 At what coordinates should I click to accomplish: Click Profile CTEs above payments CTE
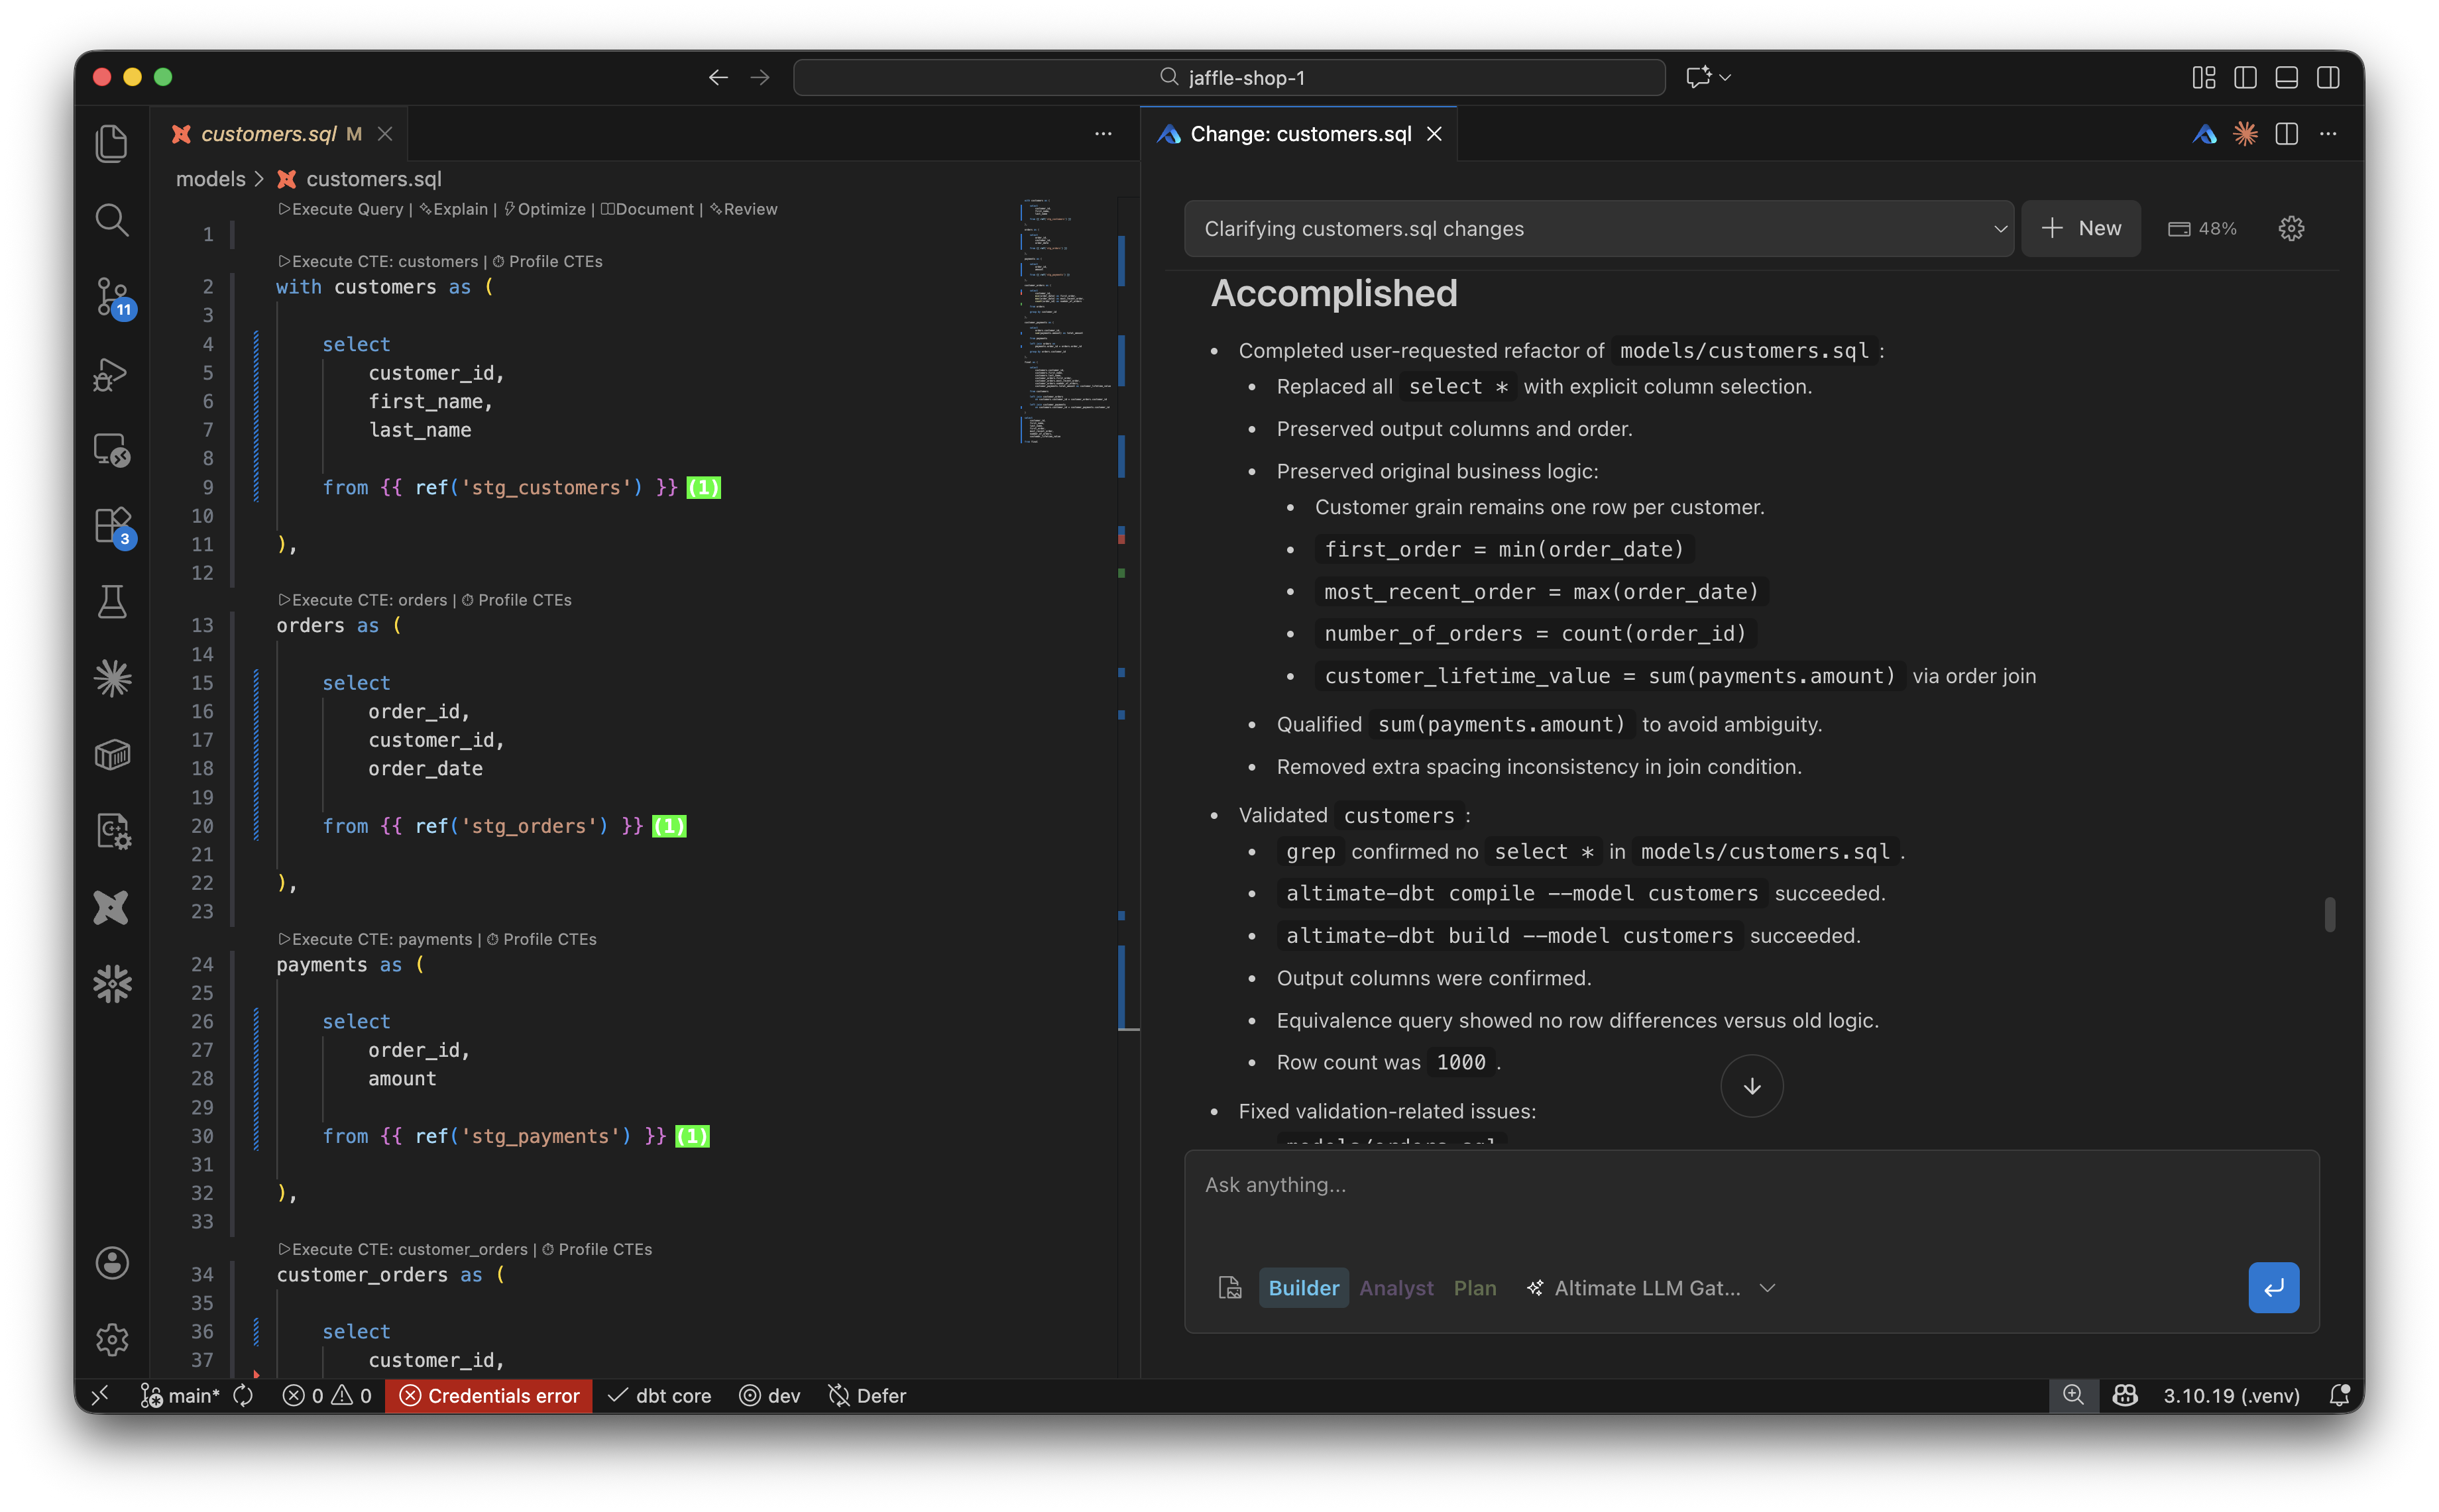tap(541, 939)
